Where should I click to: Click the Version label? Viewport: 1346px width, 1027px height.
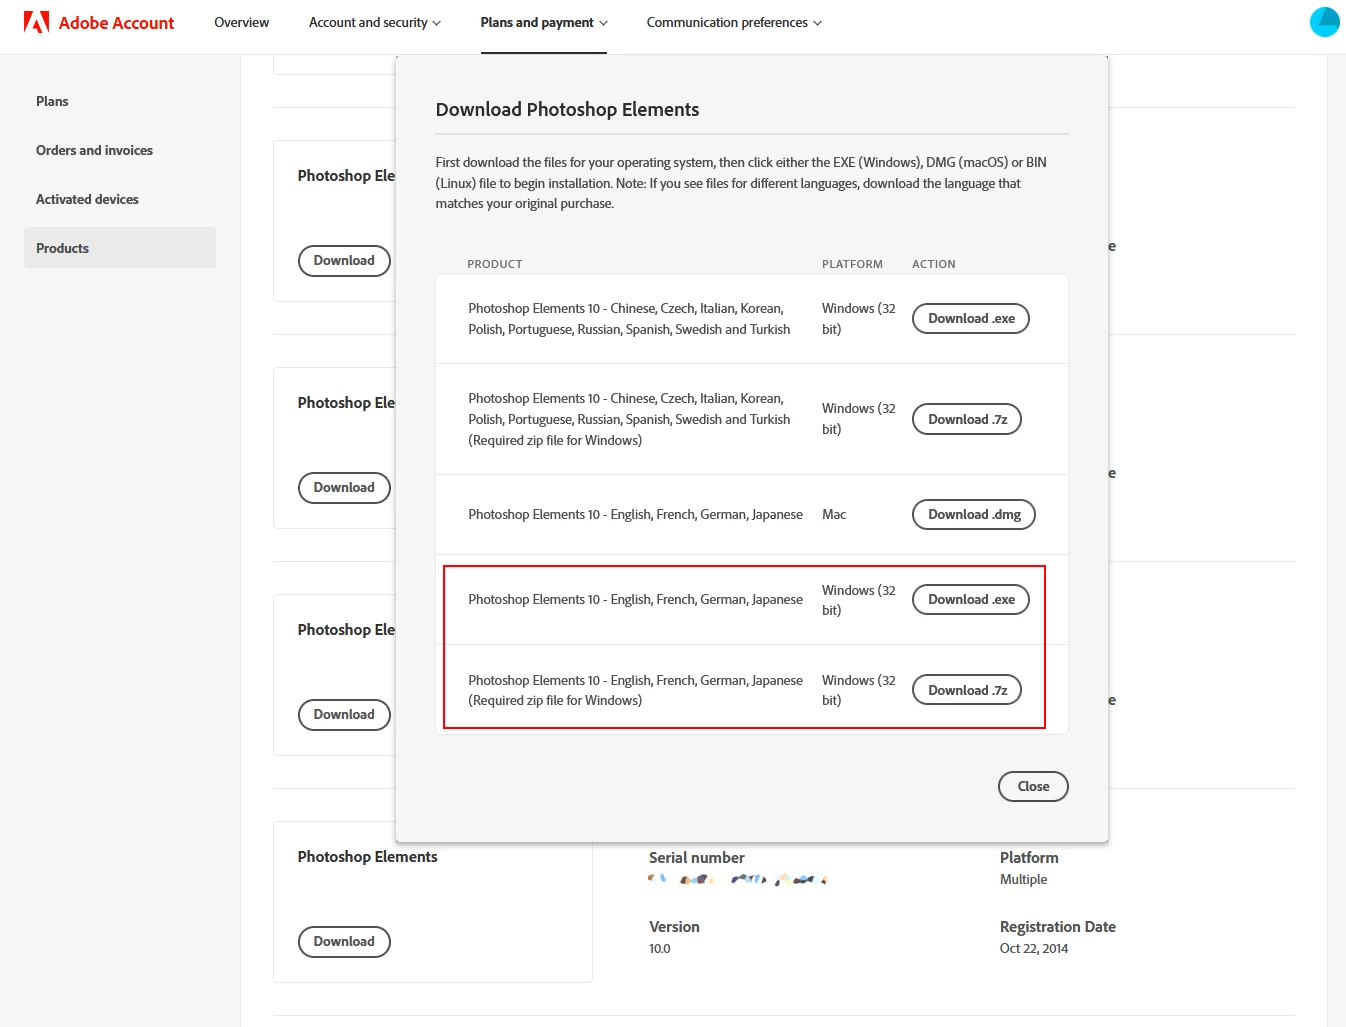[x=674, y=927]
